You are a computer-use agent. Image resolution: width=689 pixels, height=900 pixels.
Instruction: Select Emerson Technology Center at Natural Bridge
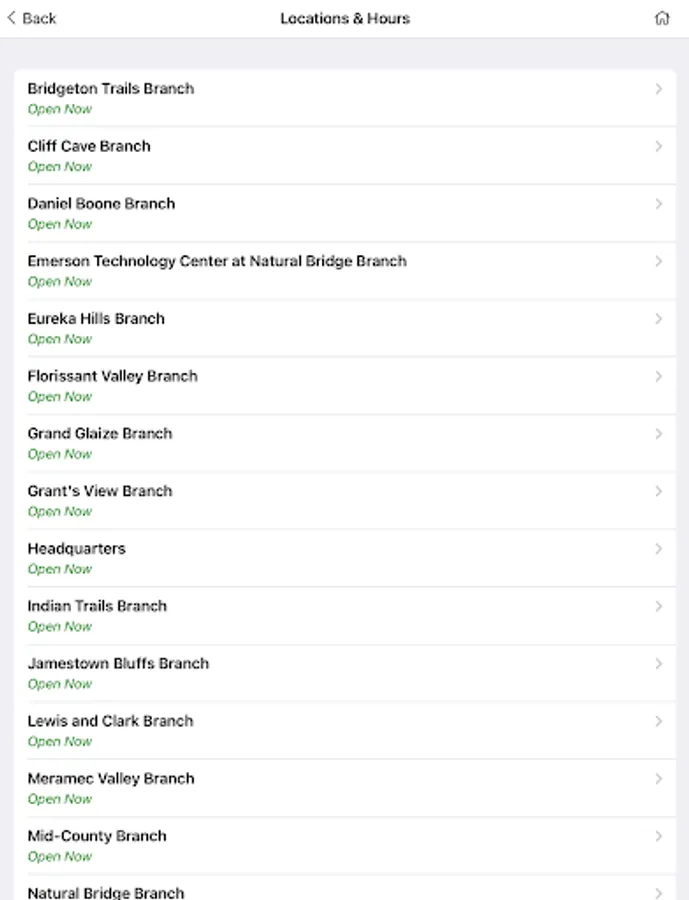(217, 261)
